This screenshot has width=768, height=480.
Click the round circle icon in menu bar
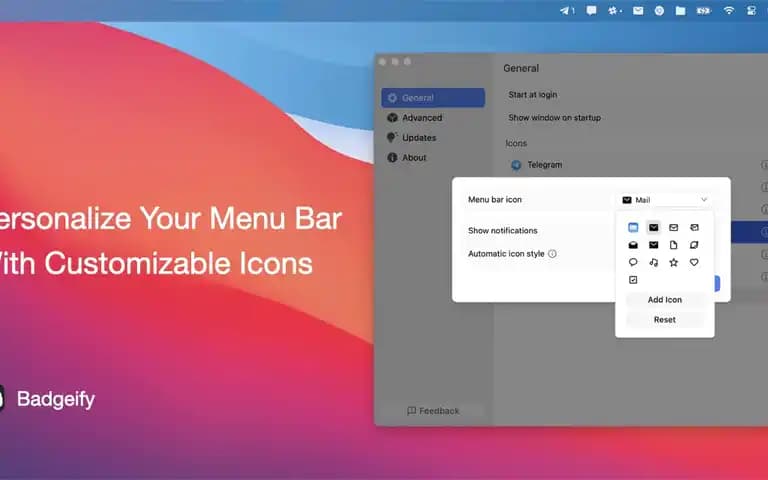tap(659, 10)
